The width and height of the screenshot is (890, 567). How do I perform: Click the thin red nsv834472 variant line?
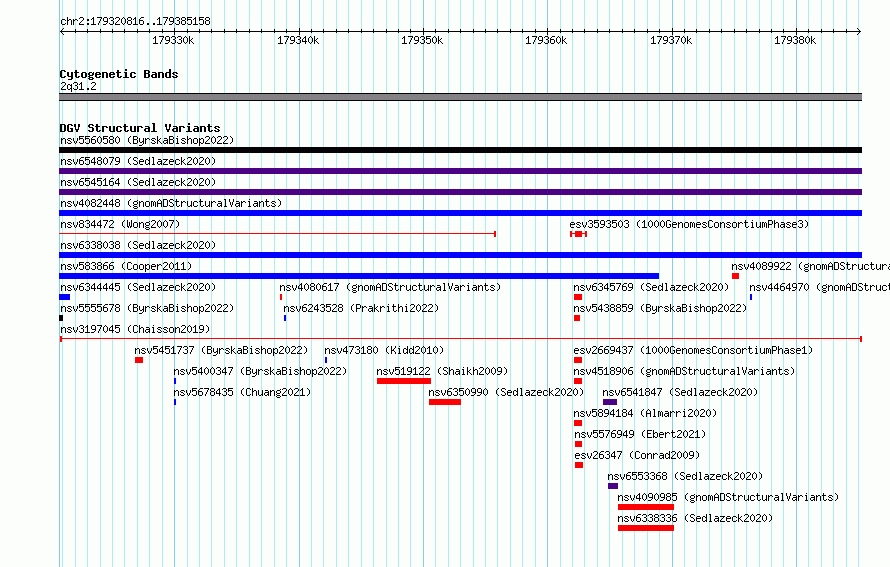pos(278,234)
